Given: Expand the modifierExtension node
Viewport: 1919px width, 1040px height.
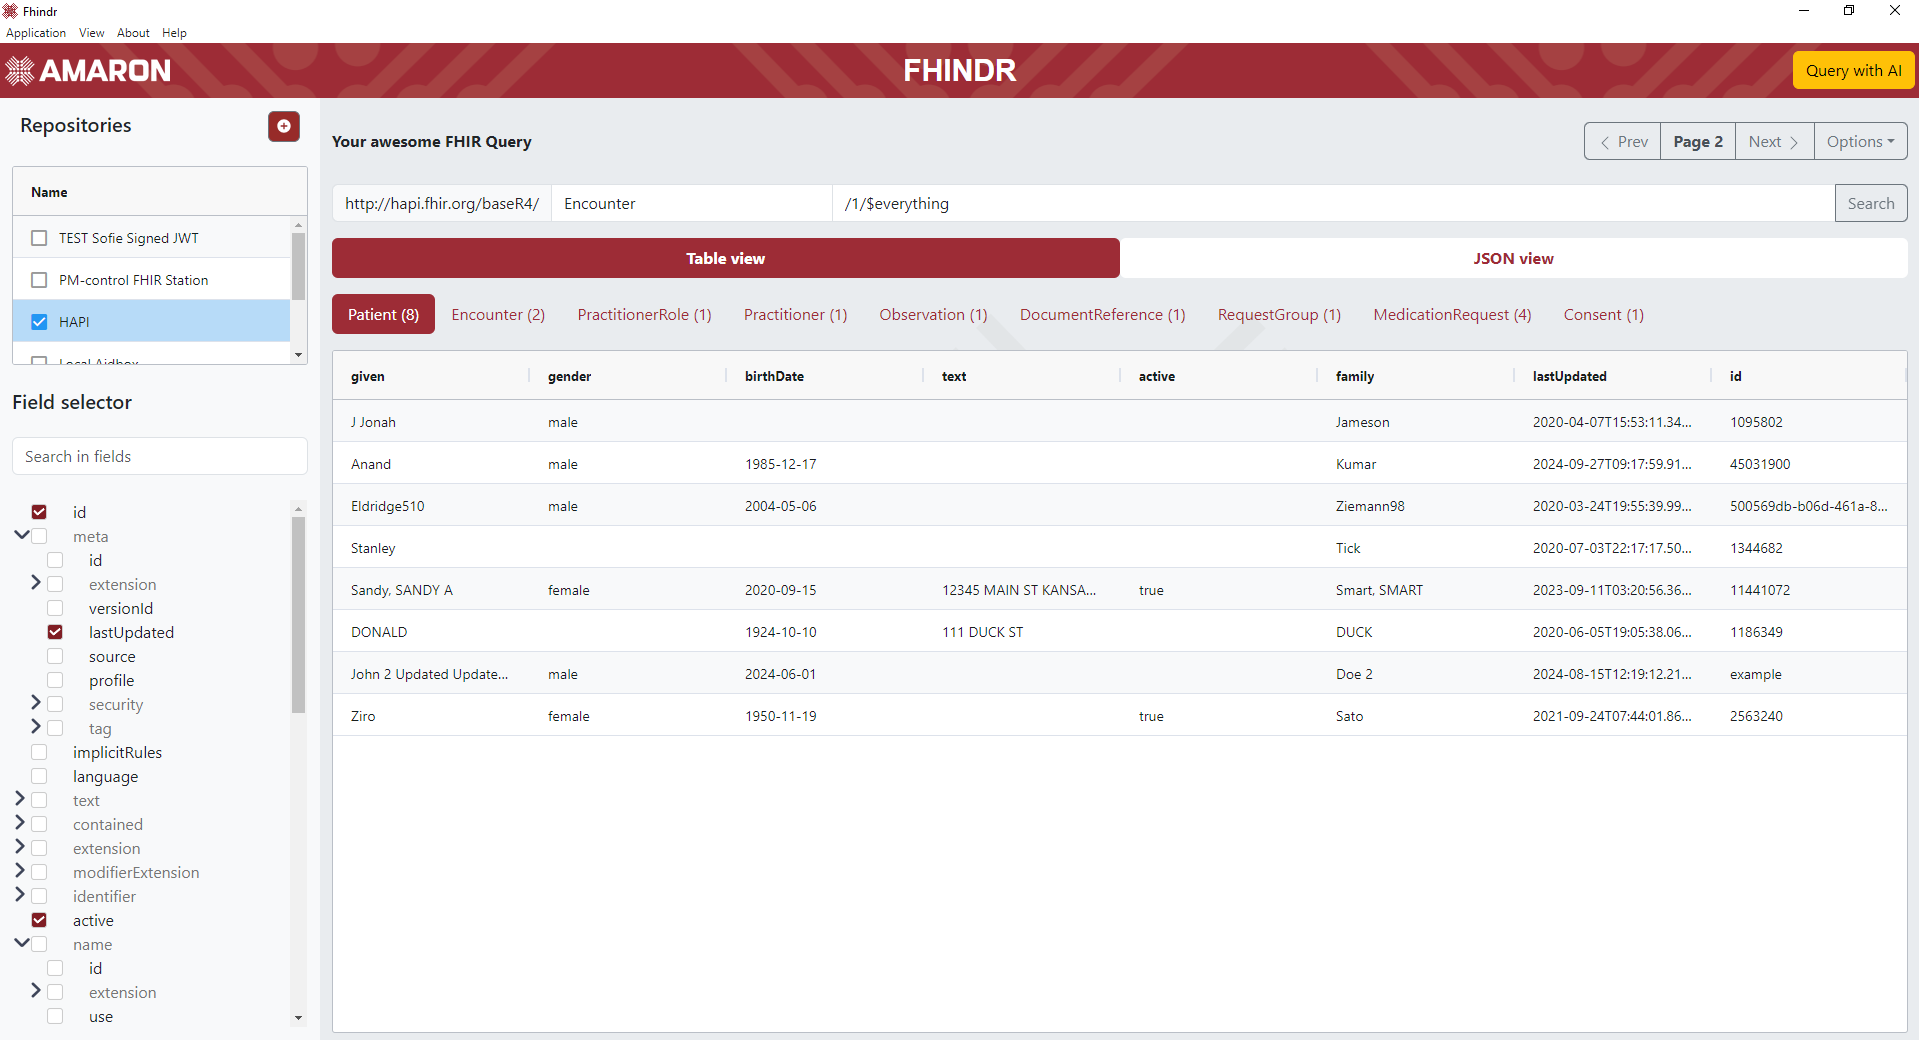Looking at the screenshot, I should pyautogui.click(x=20, y=870).
